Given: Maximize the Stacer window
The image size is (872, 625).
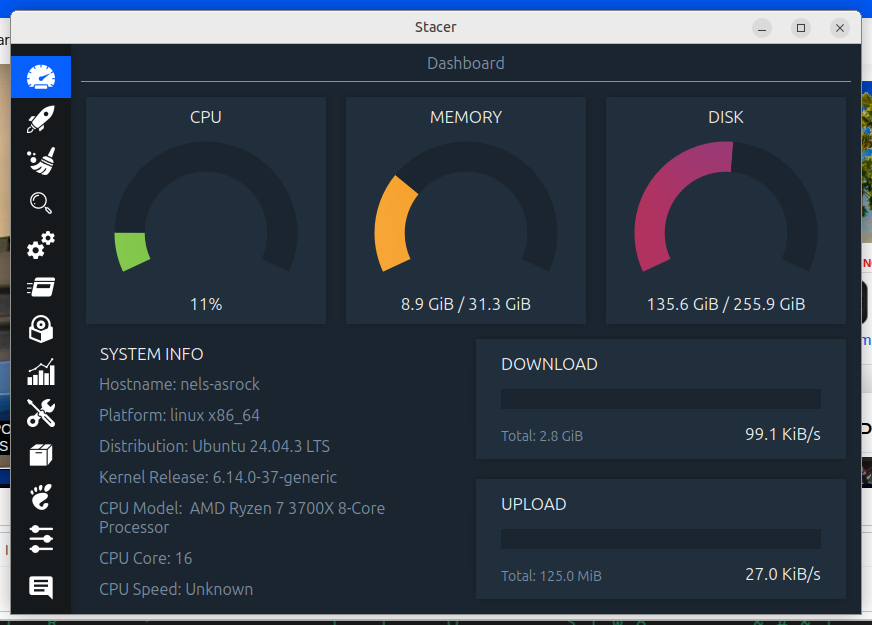Looking at the screenshot, I should click(800, 28).
